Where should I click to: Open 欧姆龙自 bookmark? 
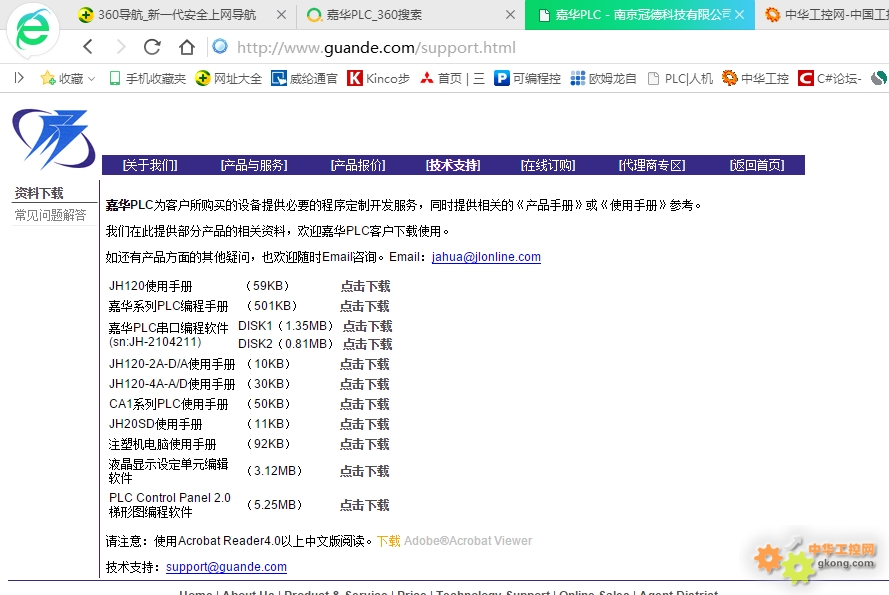pos(604,78)
